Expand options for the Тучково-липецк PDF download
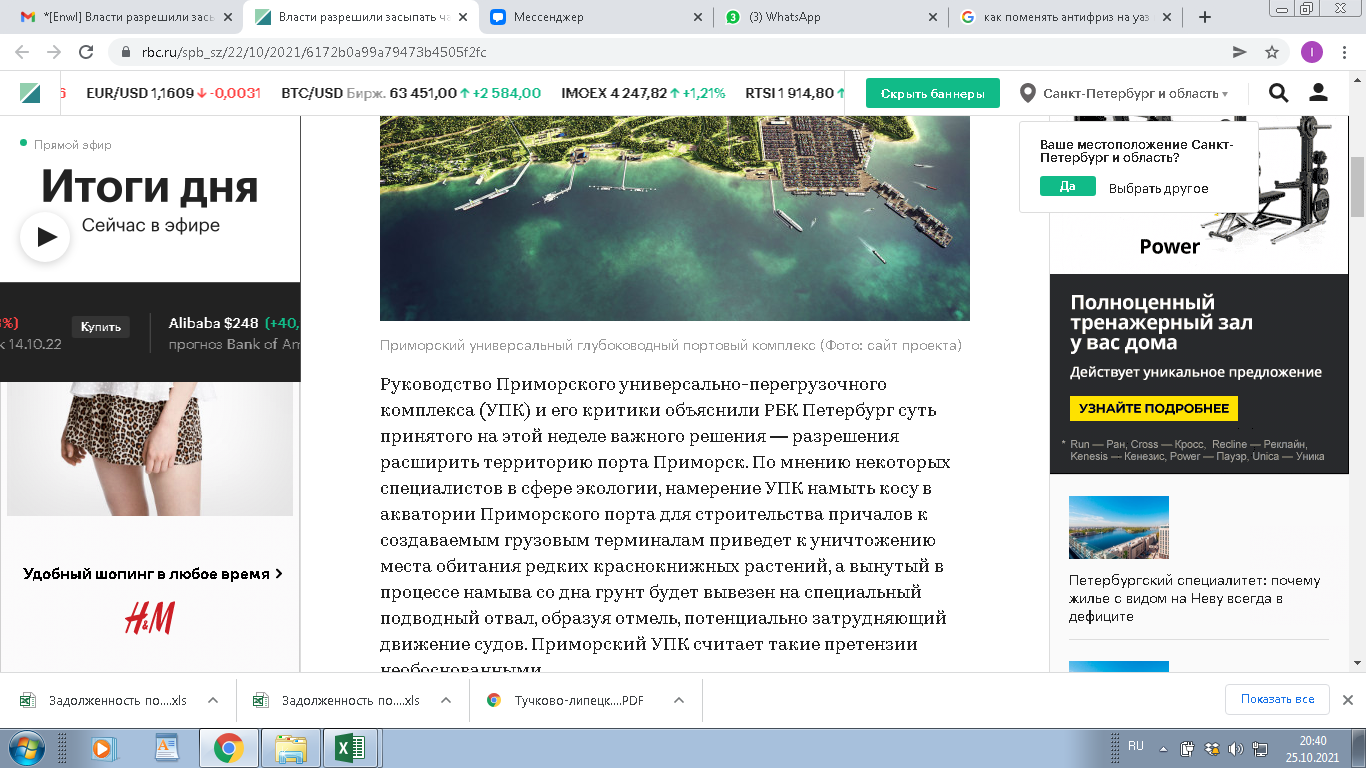Screen dimensions: 1366x768 click(679, 700)
